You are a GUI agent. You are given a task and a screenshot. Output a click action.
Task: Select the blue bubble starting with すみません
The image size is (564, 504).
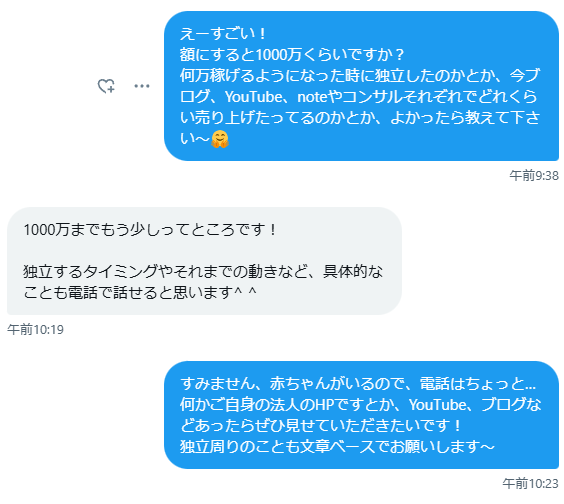pyautogui.click(x=361, y=415)
